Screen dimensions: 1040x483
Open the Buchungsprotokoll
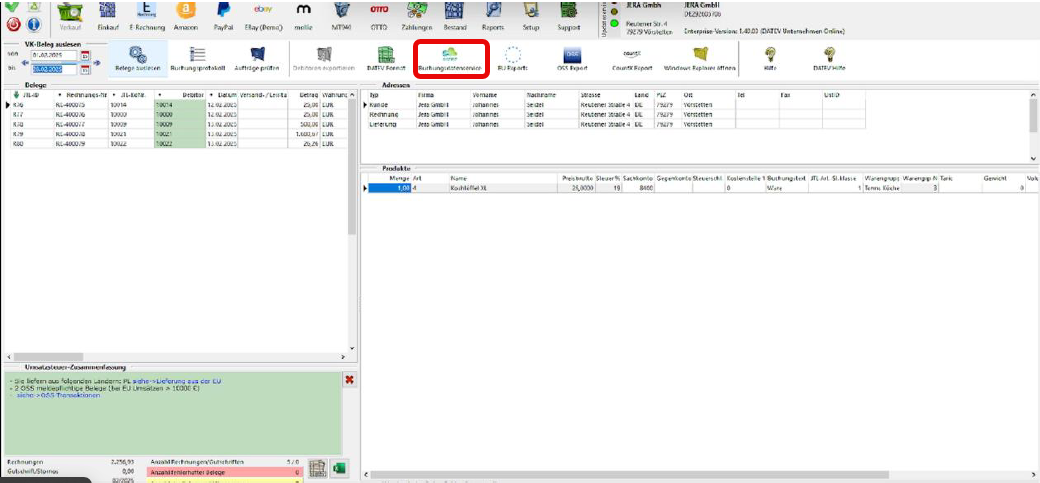(x=197, y=57)
